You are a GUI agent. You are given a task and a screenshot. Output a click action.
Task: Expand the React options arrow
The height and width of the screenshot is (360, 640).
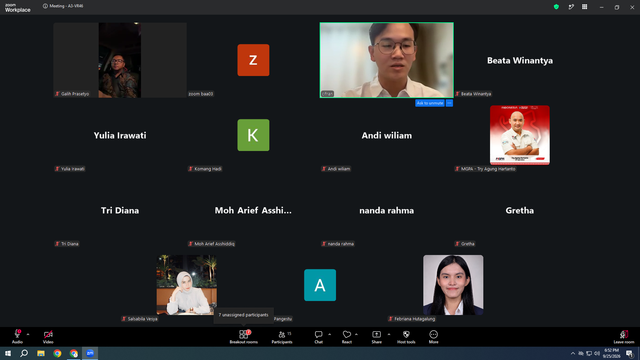[x=356, y=334]
